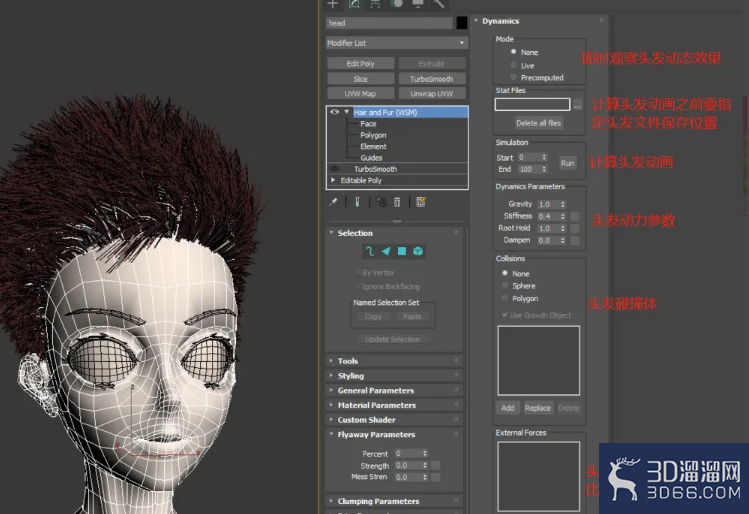Open the Hierarchy panel tab
The image size is (749, 514).
coord(375,4)
